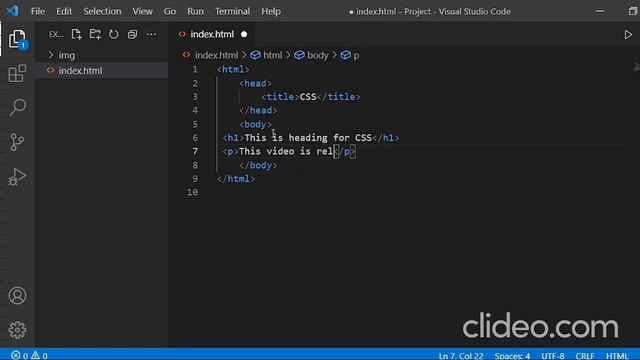The height and width of the screenshot is (360, 640).
Task: Click line number 10 in the gutter
Action: 192,192
